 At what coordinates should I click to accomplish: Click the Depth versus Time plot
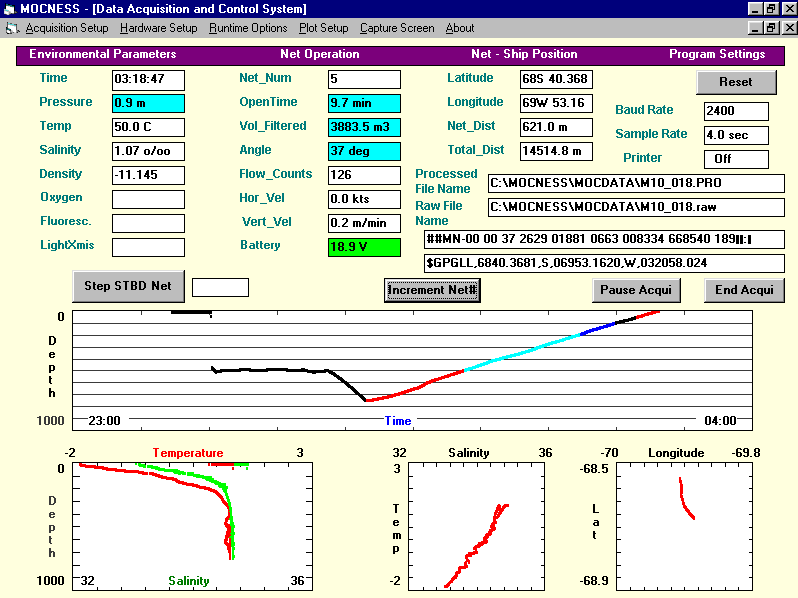coord(412,370)
